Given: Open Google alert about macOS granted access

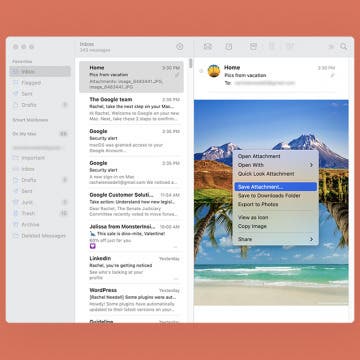Looking at the screenshot, I should pos(131,141).
